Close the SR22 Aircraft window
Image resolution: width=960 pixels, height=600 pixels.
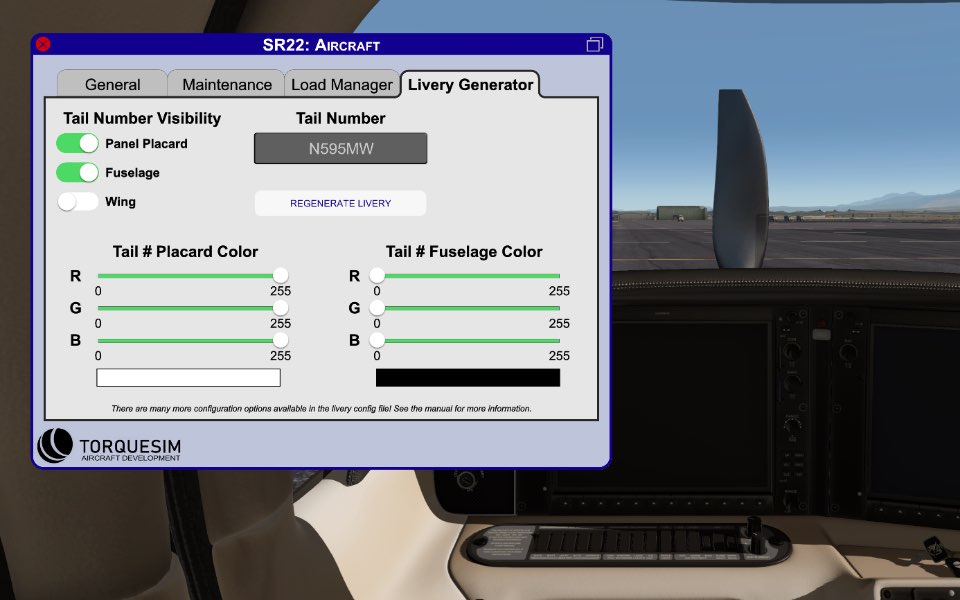pos(43,44)
